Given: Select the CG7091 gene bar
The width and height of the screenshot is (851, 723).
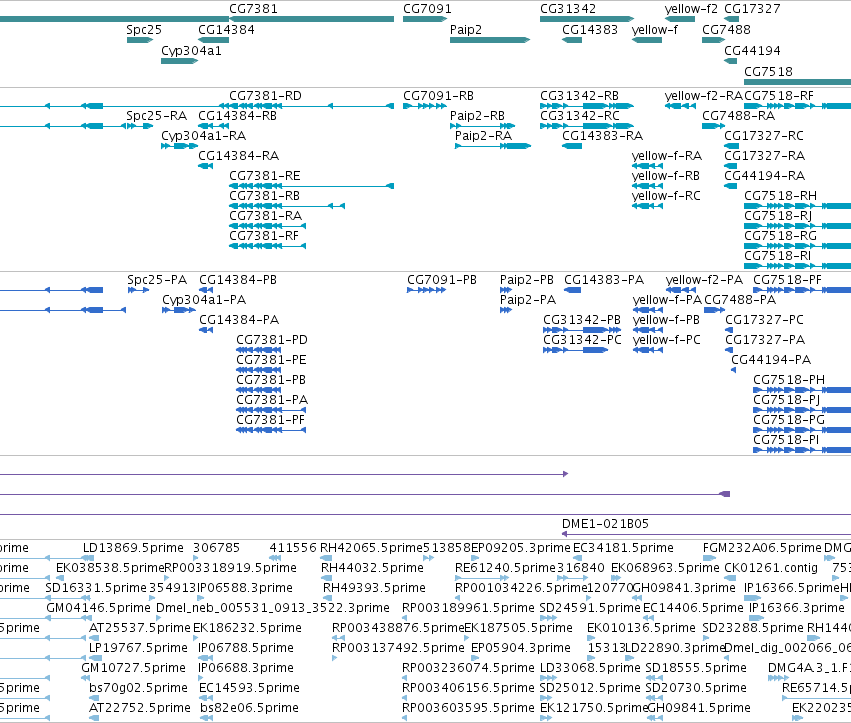Looking at the screenshot, I should click(425, 19).
